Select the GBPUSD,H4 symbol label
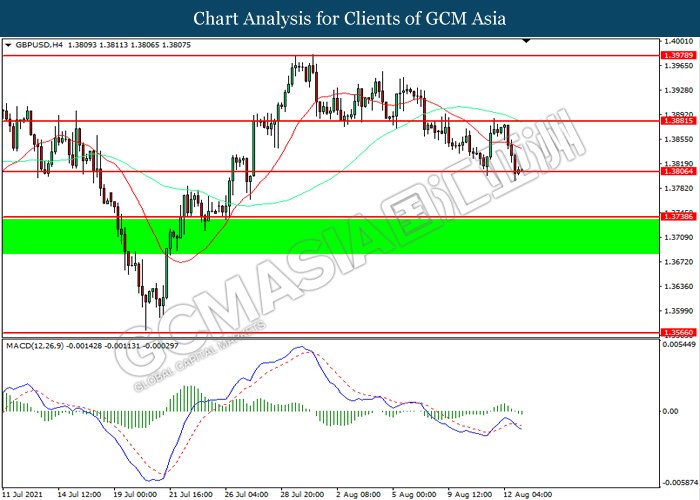The width and height of the screenshot is (700, 500). tap(39, 45)
